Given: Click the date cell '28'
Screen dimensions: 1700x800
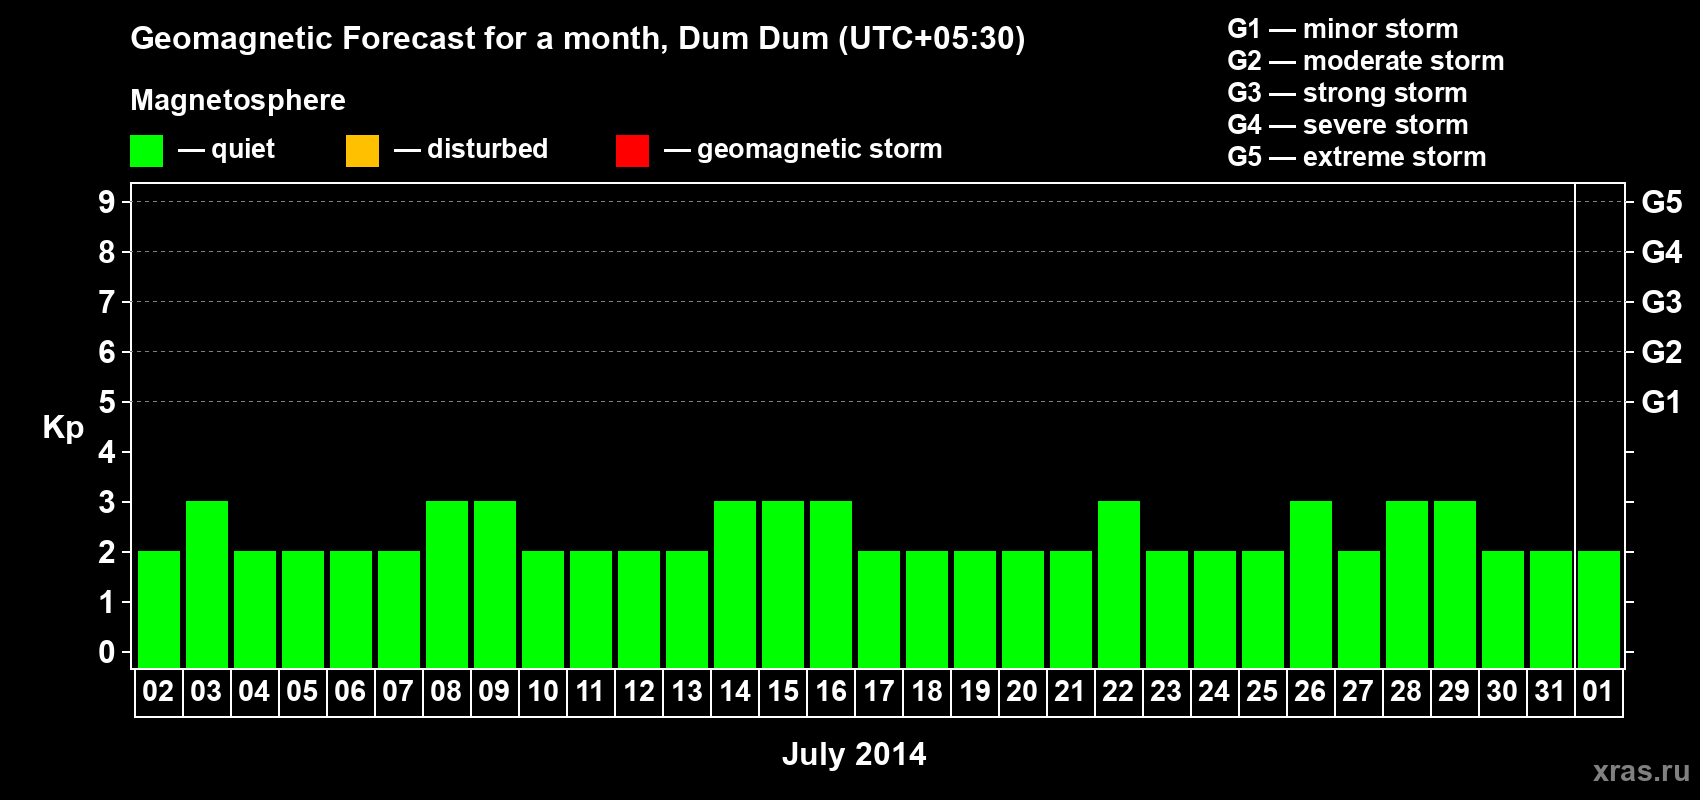Looking at the screenshot, I should (x=1406, y=692).
